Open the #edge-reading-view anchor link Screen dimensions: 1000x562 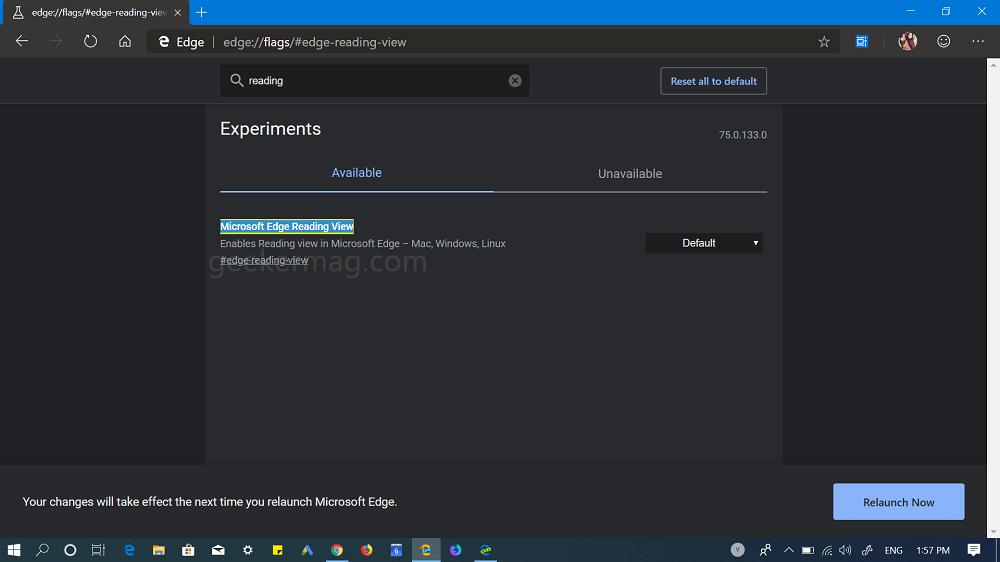tap(264, 260)
